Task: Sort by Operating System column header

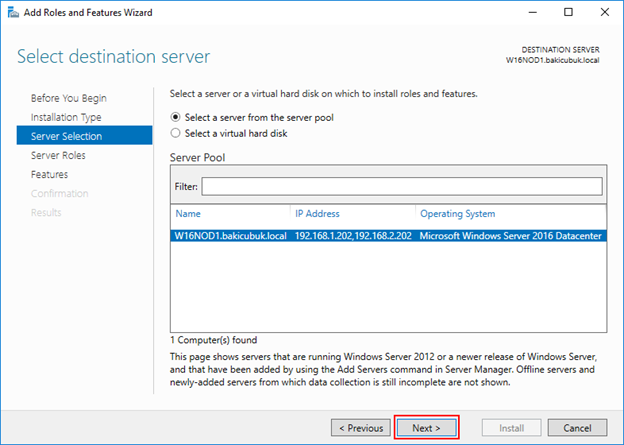Action: (511, 214)
